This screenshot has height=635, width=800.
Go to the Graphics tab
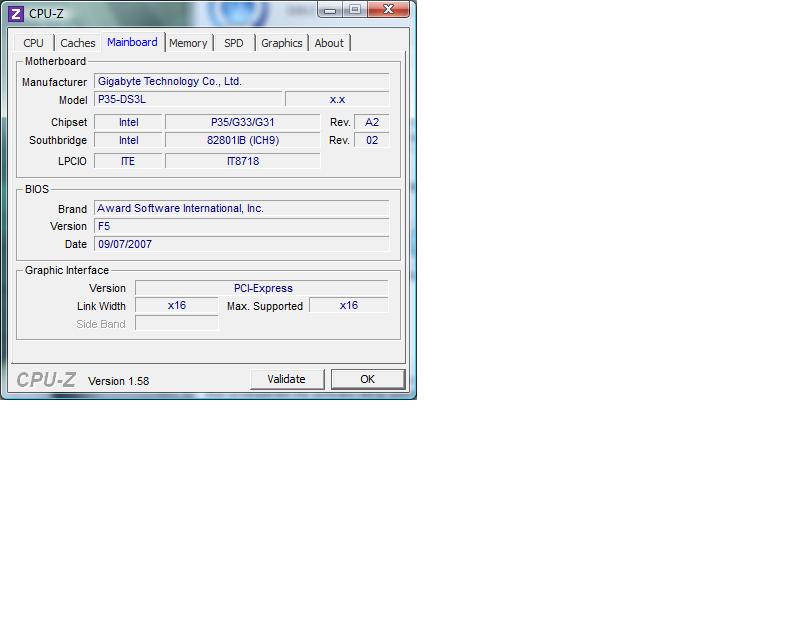[x=281, y=43]
